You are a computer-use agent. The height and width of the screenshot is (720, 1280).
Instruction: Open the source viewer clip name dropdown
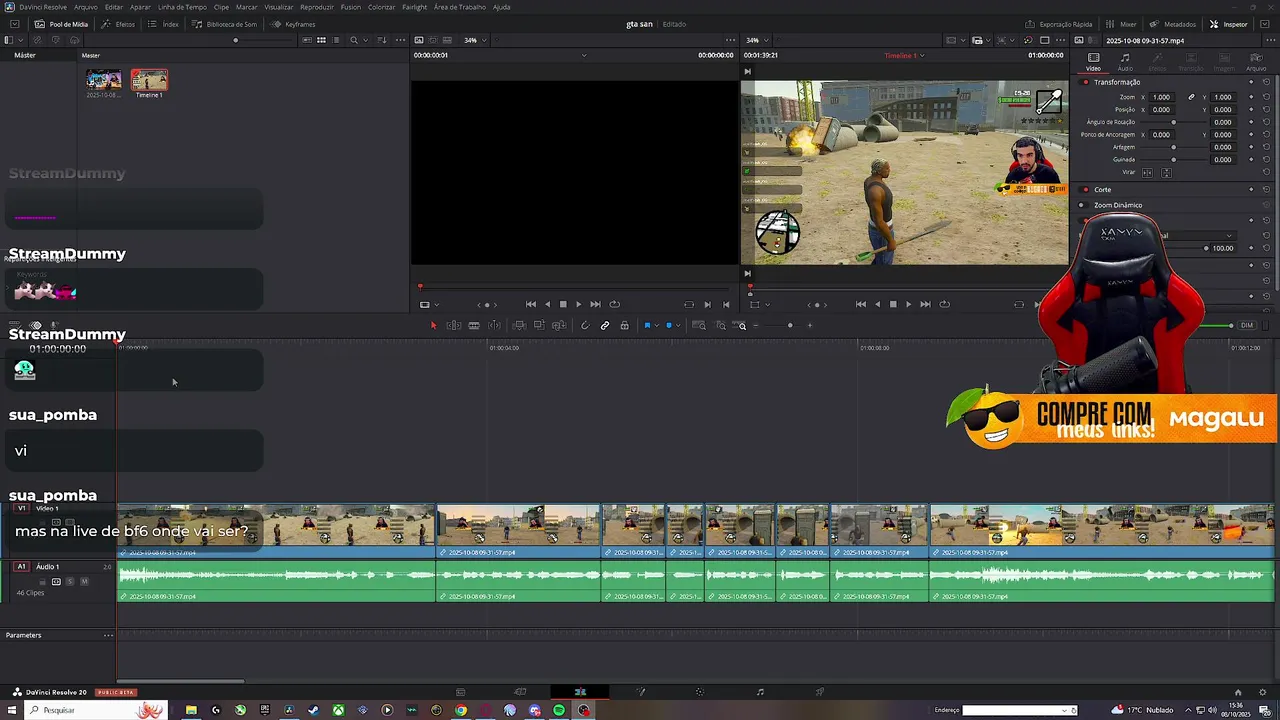coord(584,55)
